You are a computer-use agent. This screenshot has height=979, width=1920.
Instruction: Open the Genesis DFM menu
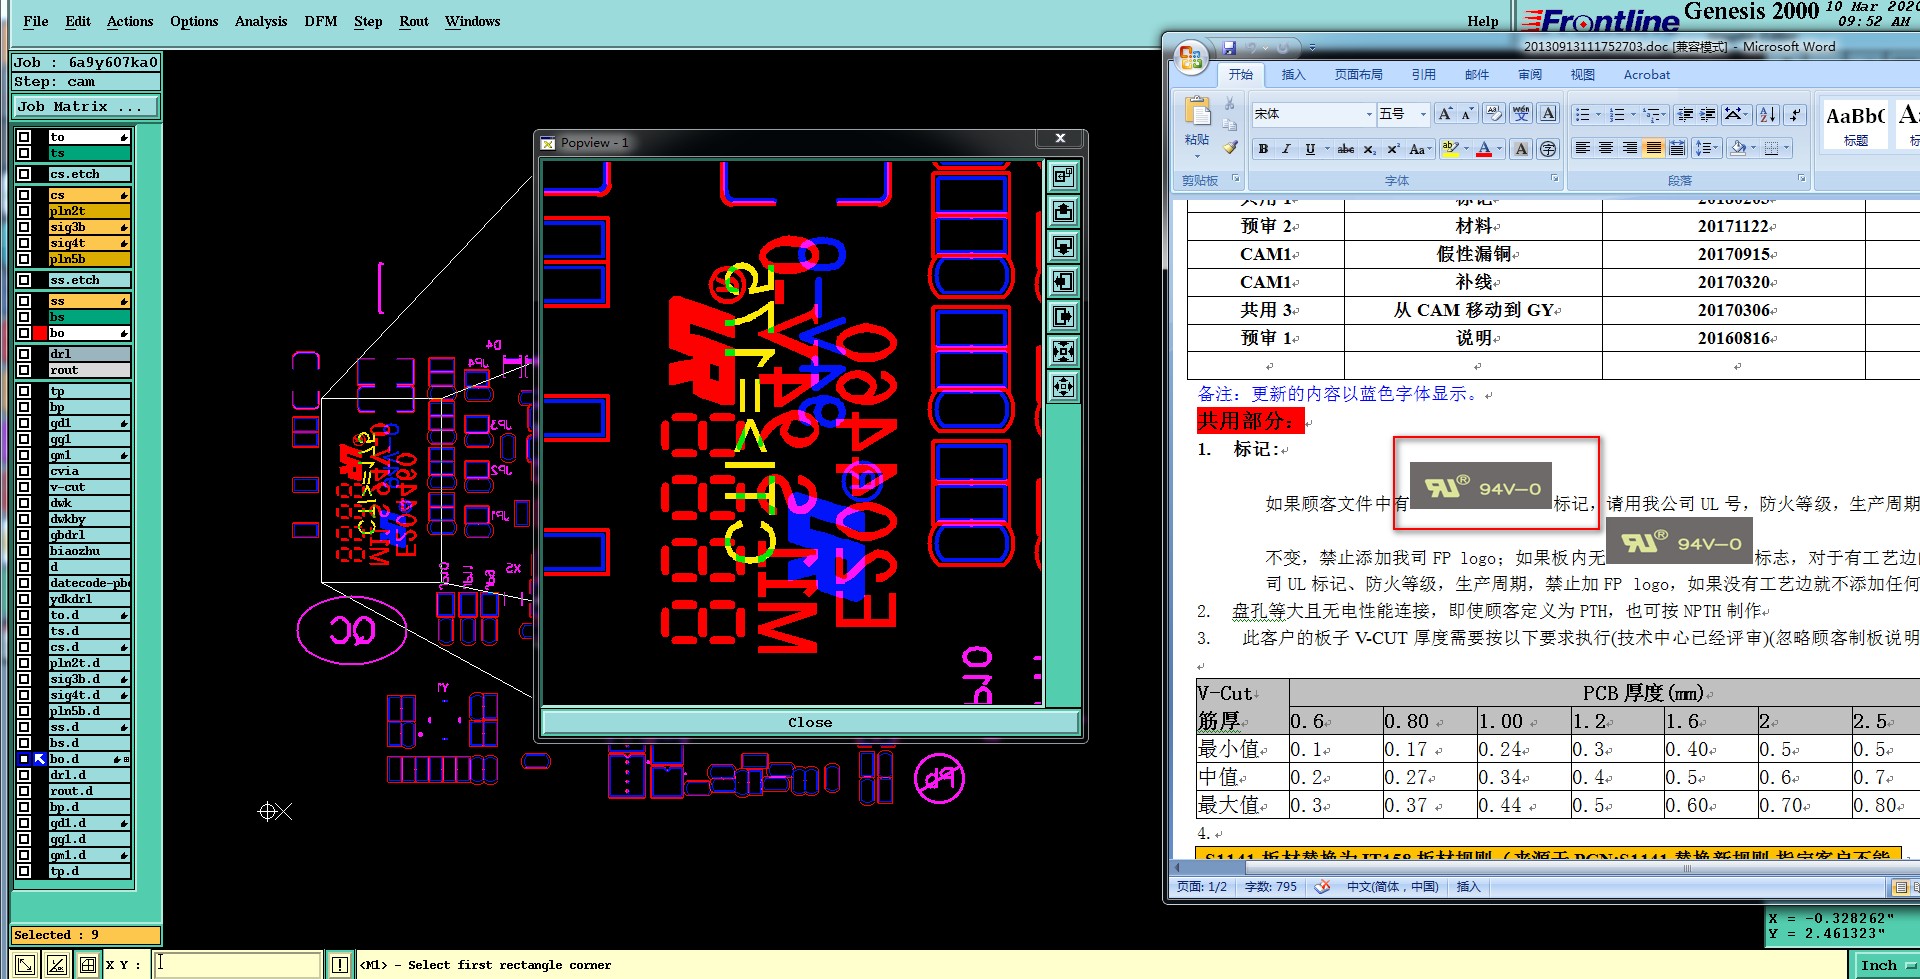pyautogui.click(x=321, y=21)
